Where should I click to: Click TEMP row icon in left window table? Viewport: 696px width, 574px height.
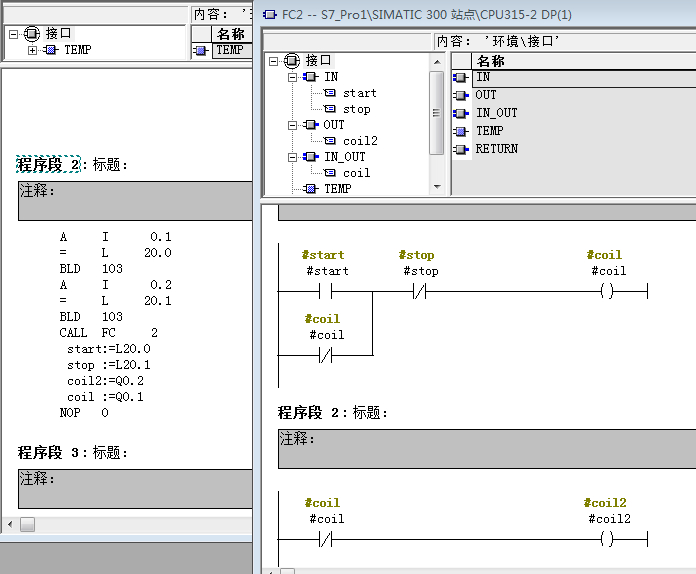pos(201,51)
